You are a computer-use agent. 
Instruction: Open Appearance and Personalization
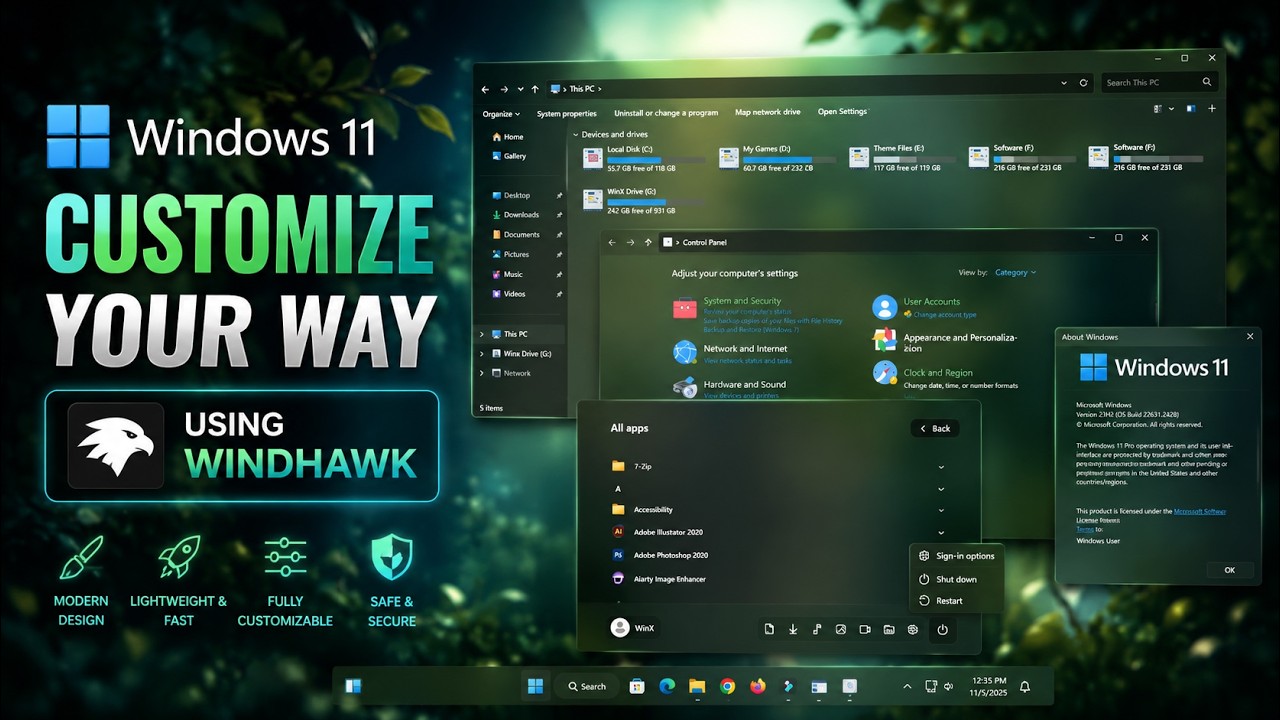[960, 342]
